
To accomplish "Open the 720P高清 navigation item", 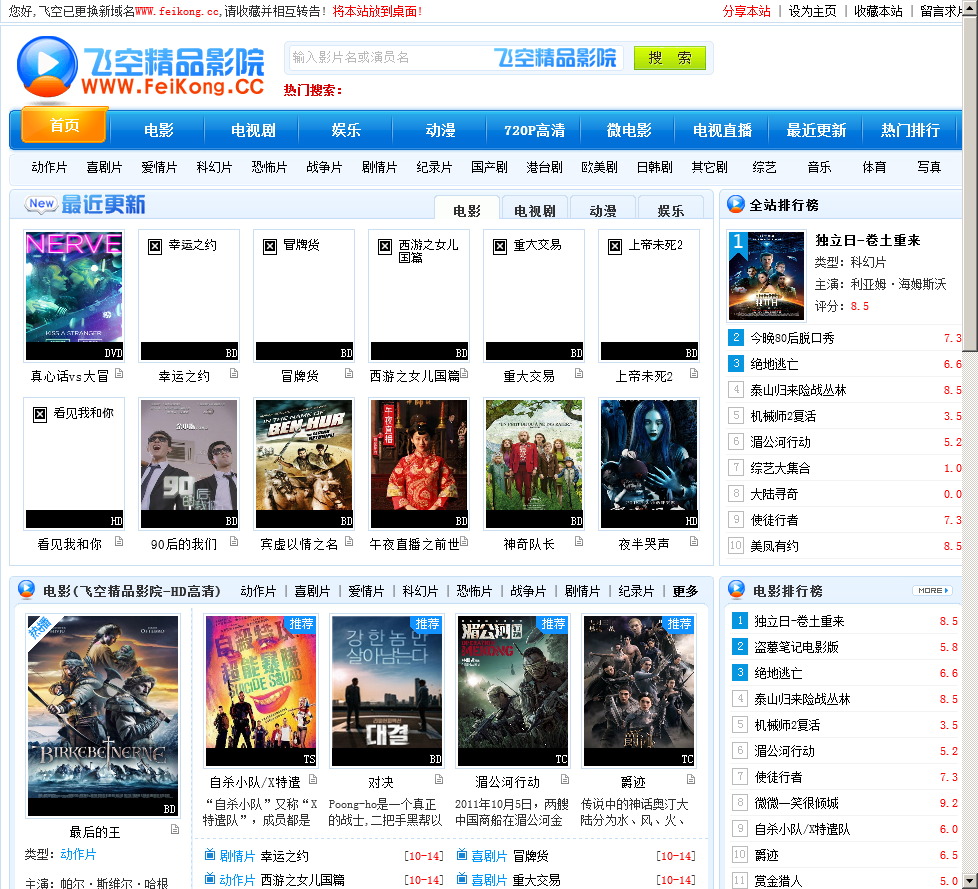I will [x=535, y=130].
